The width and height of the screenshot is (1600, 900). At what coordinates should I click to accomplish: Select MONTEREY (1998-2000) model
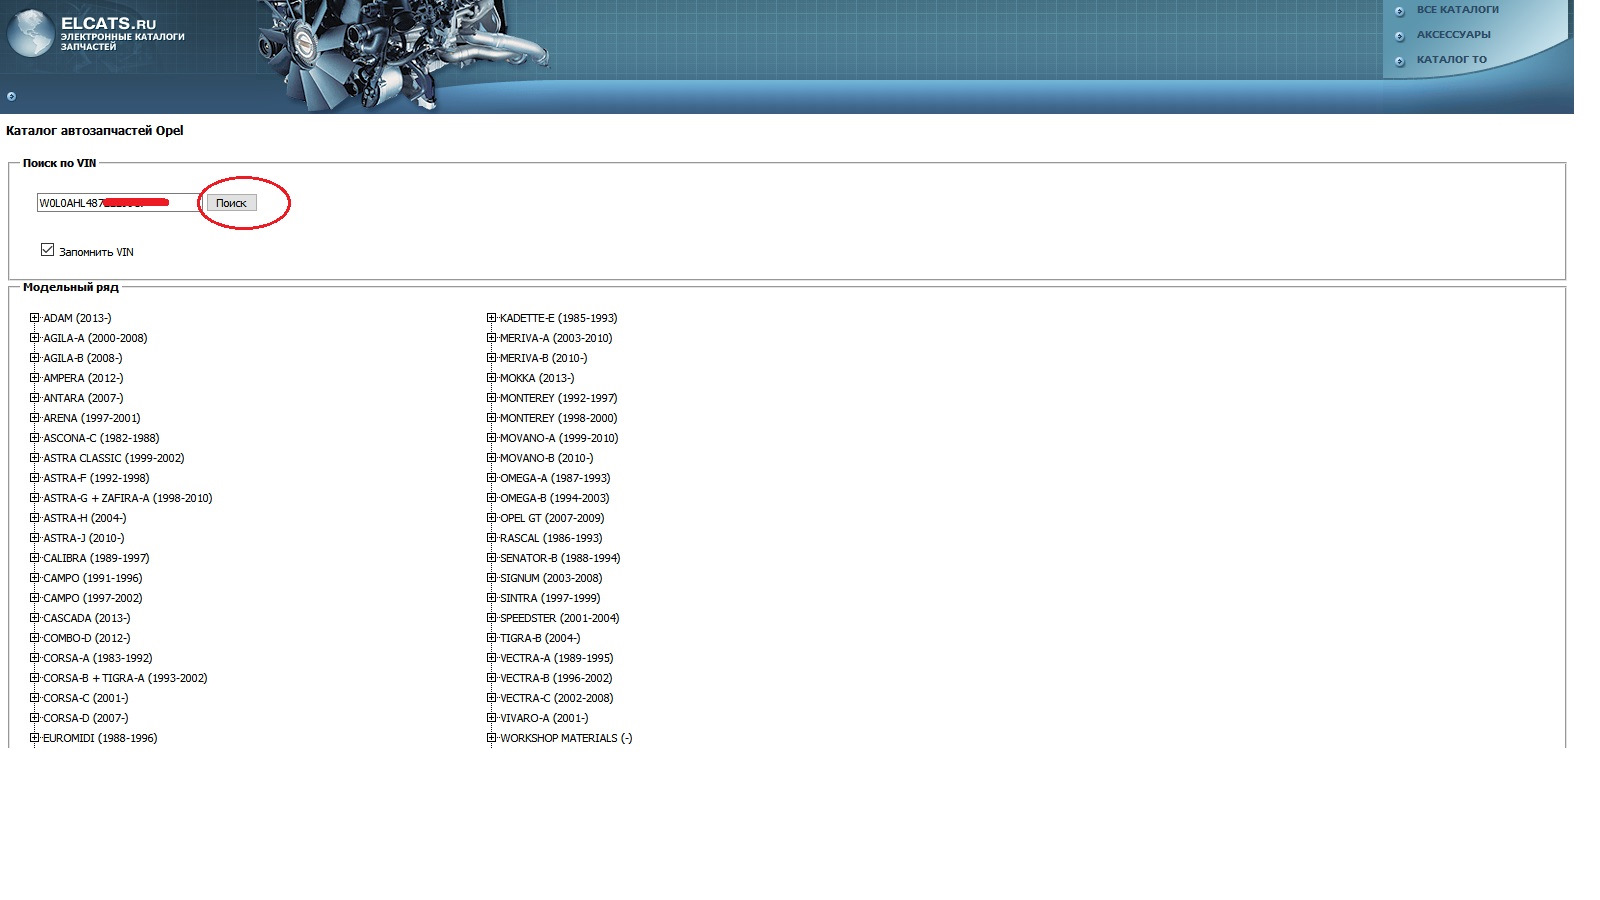tap(559, 418)
